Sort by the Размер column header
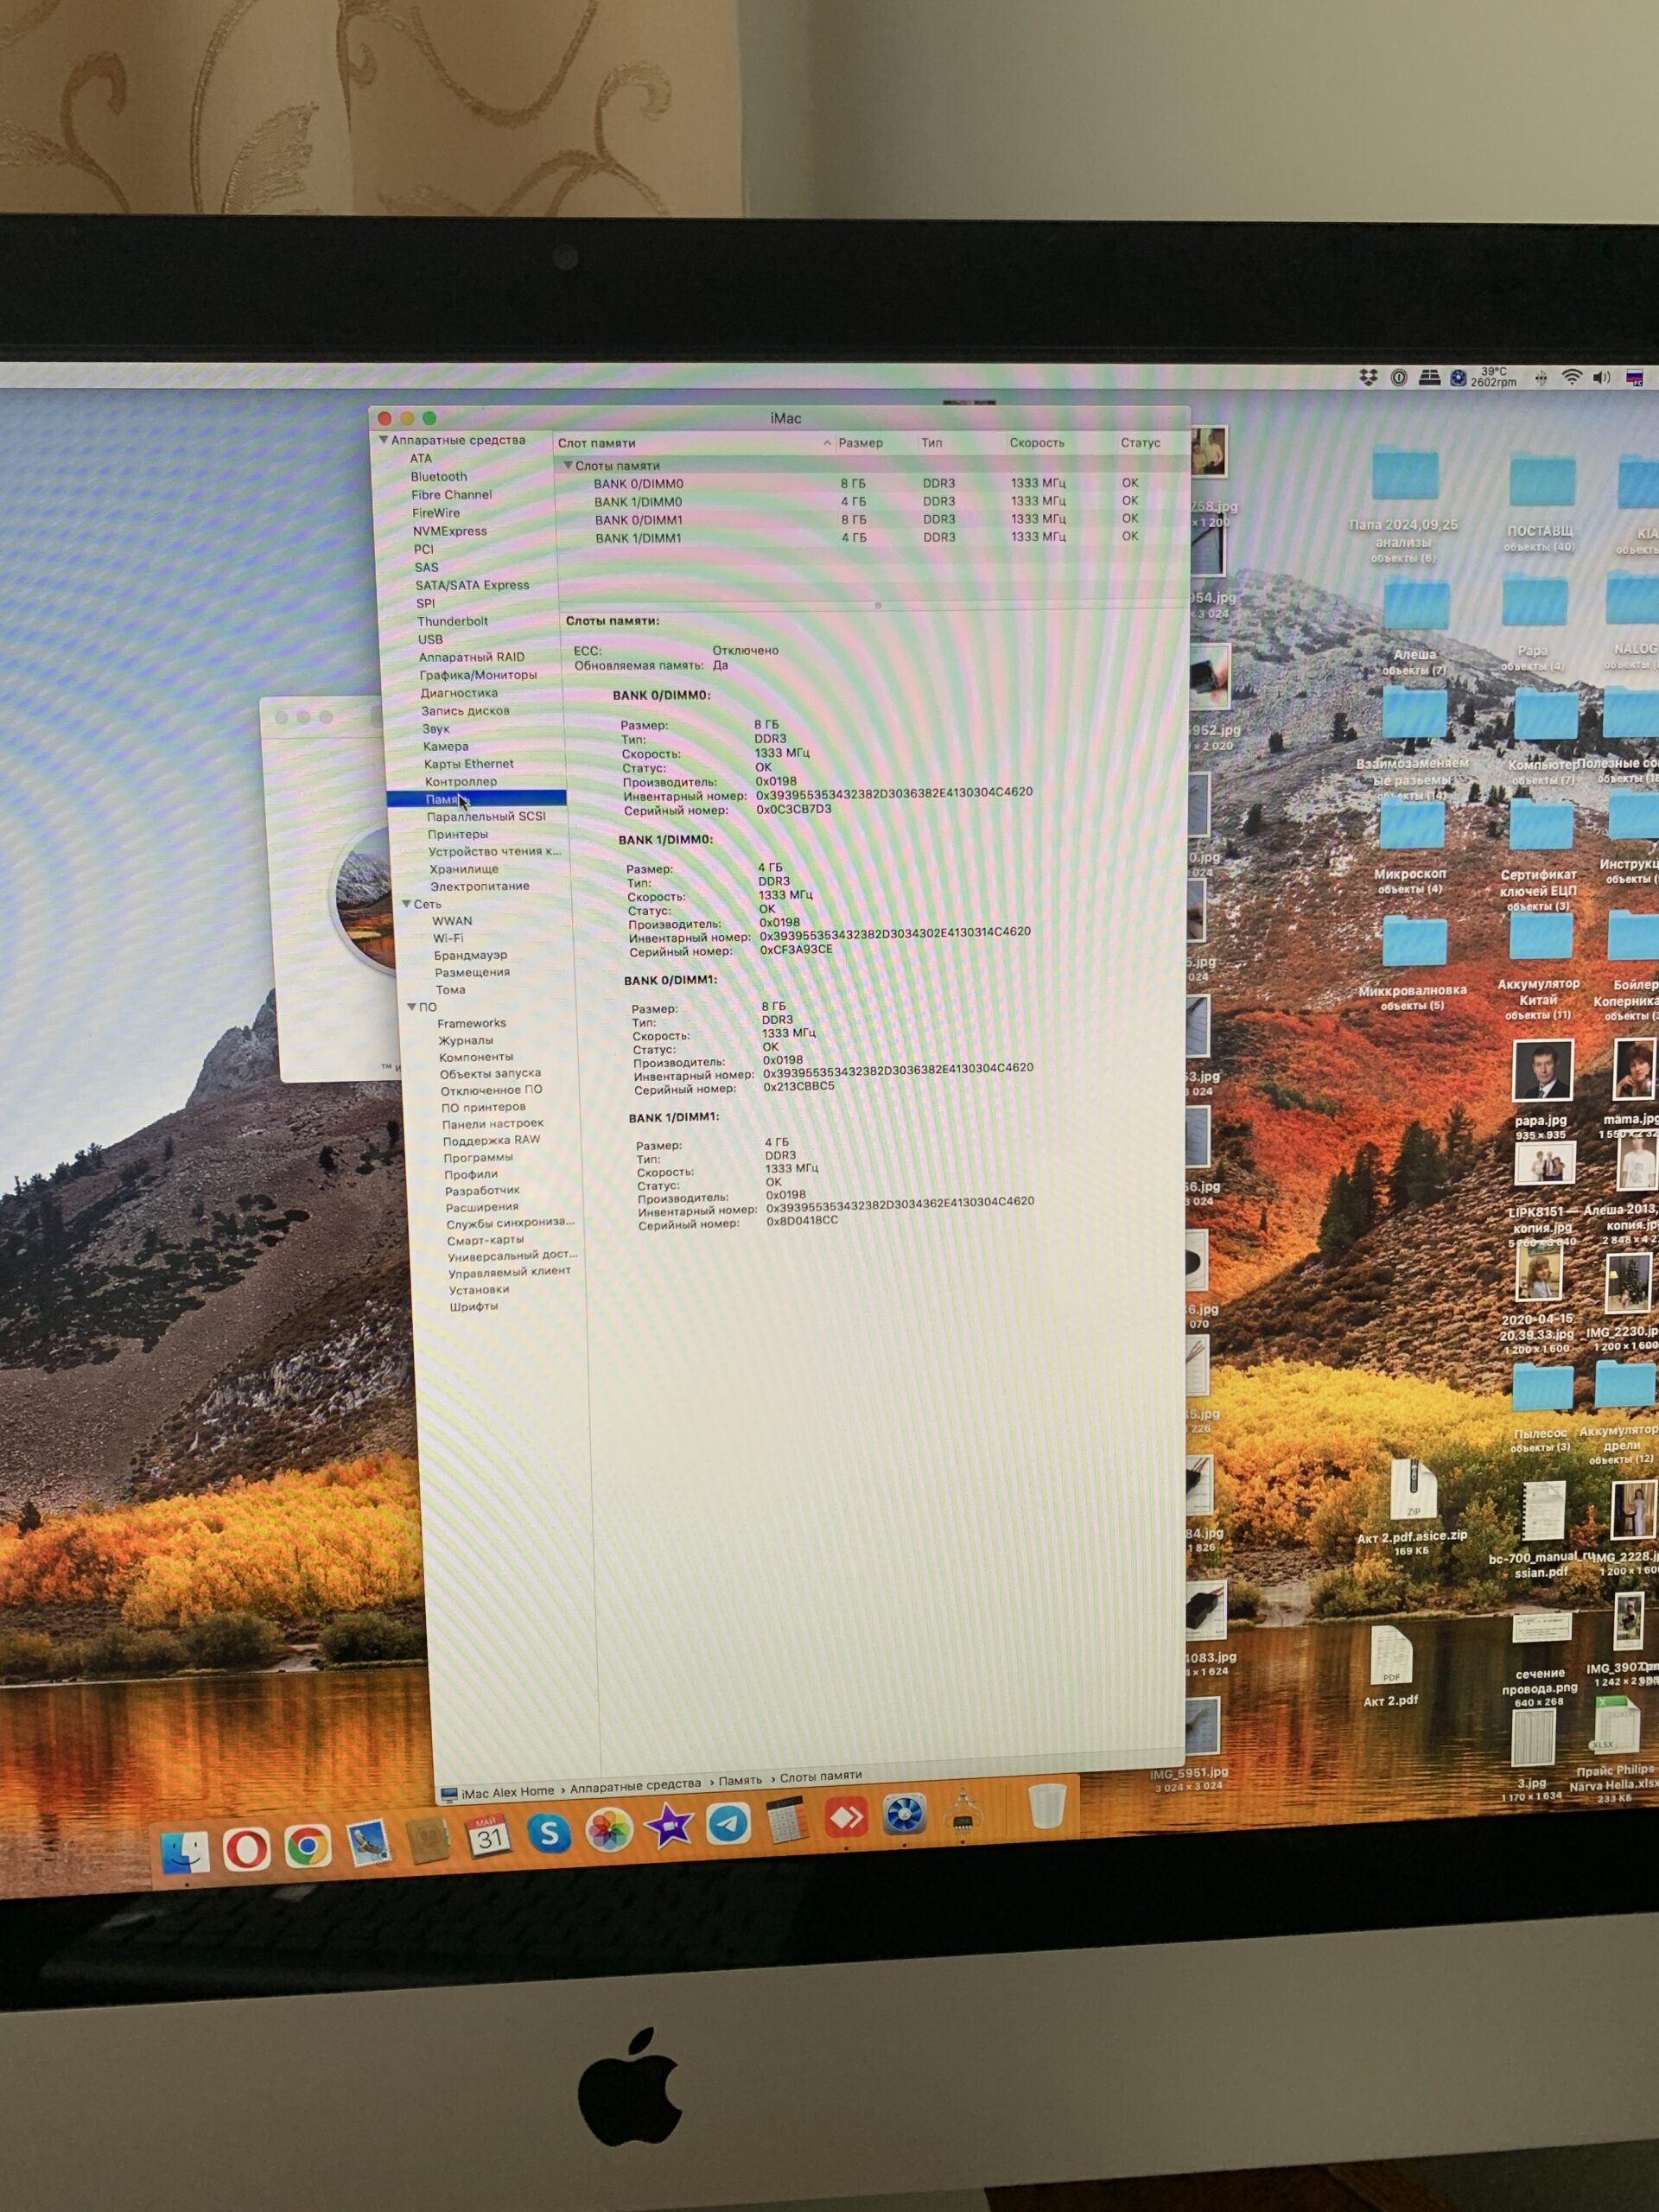Screen dimensions: 1659x2212 click(x=860, y=442)
